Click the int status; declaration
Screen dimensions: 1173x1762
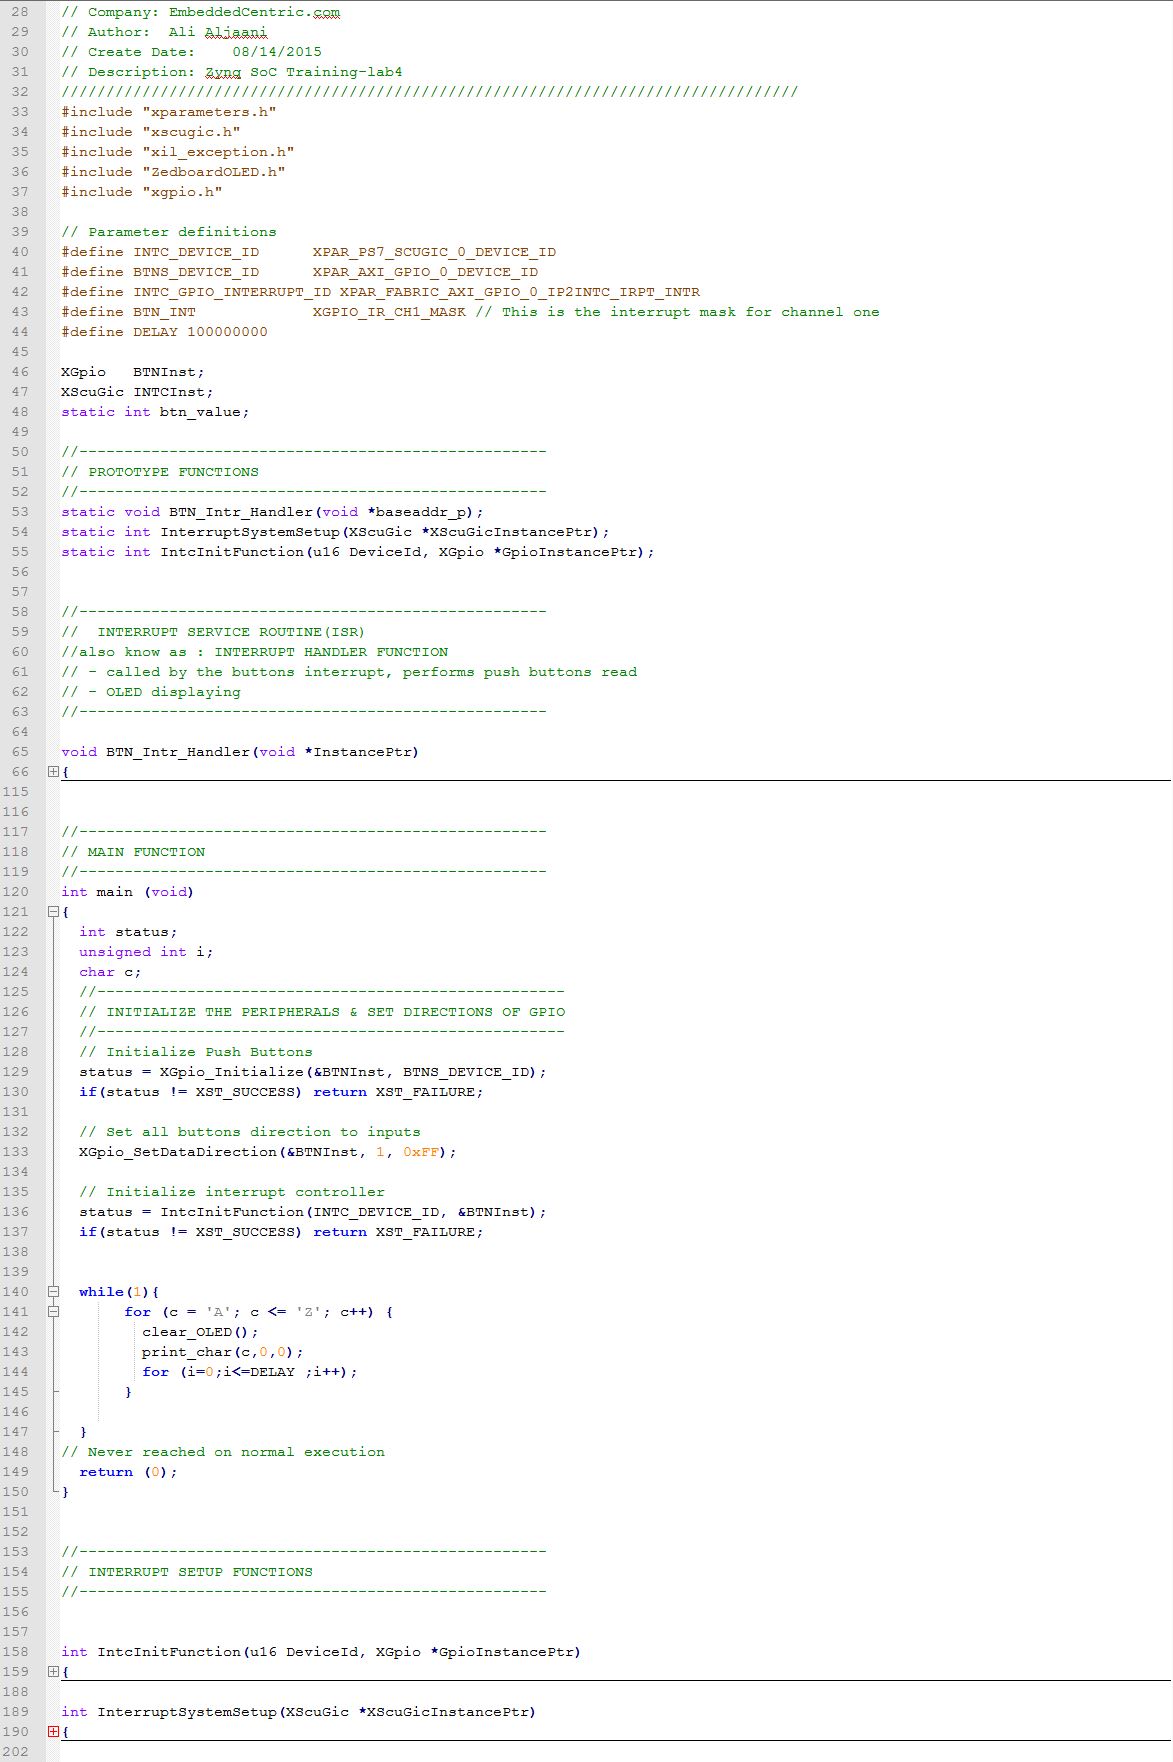128,932
